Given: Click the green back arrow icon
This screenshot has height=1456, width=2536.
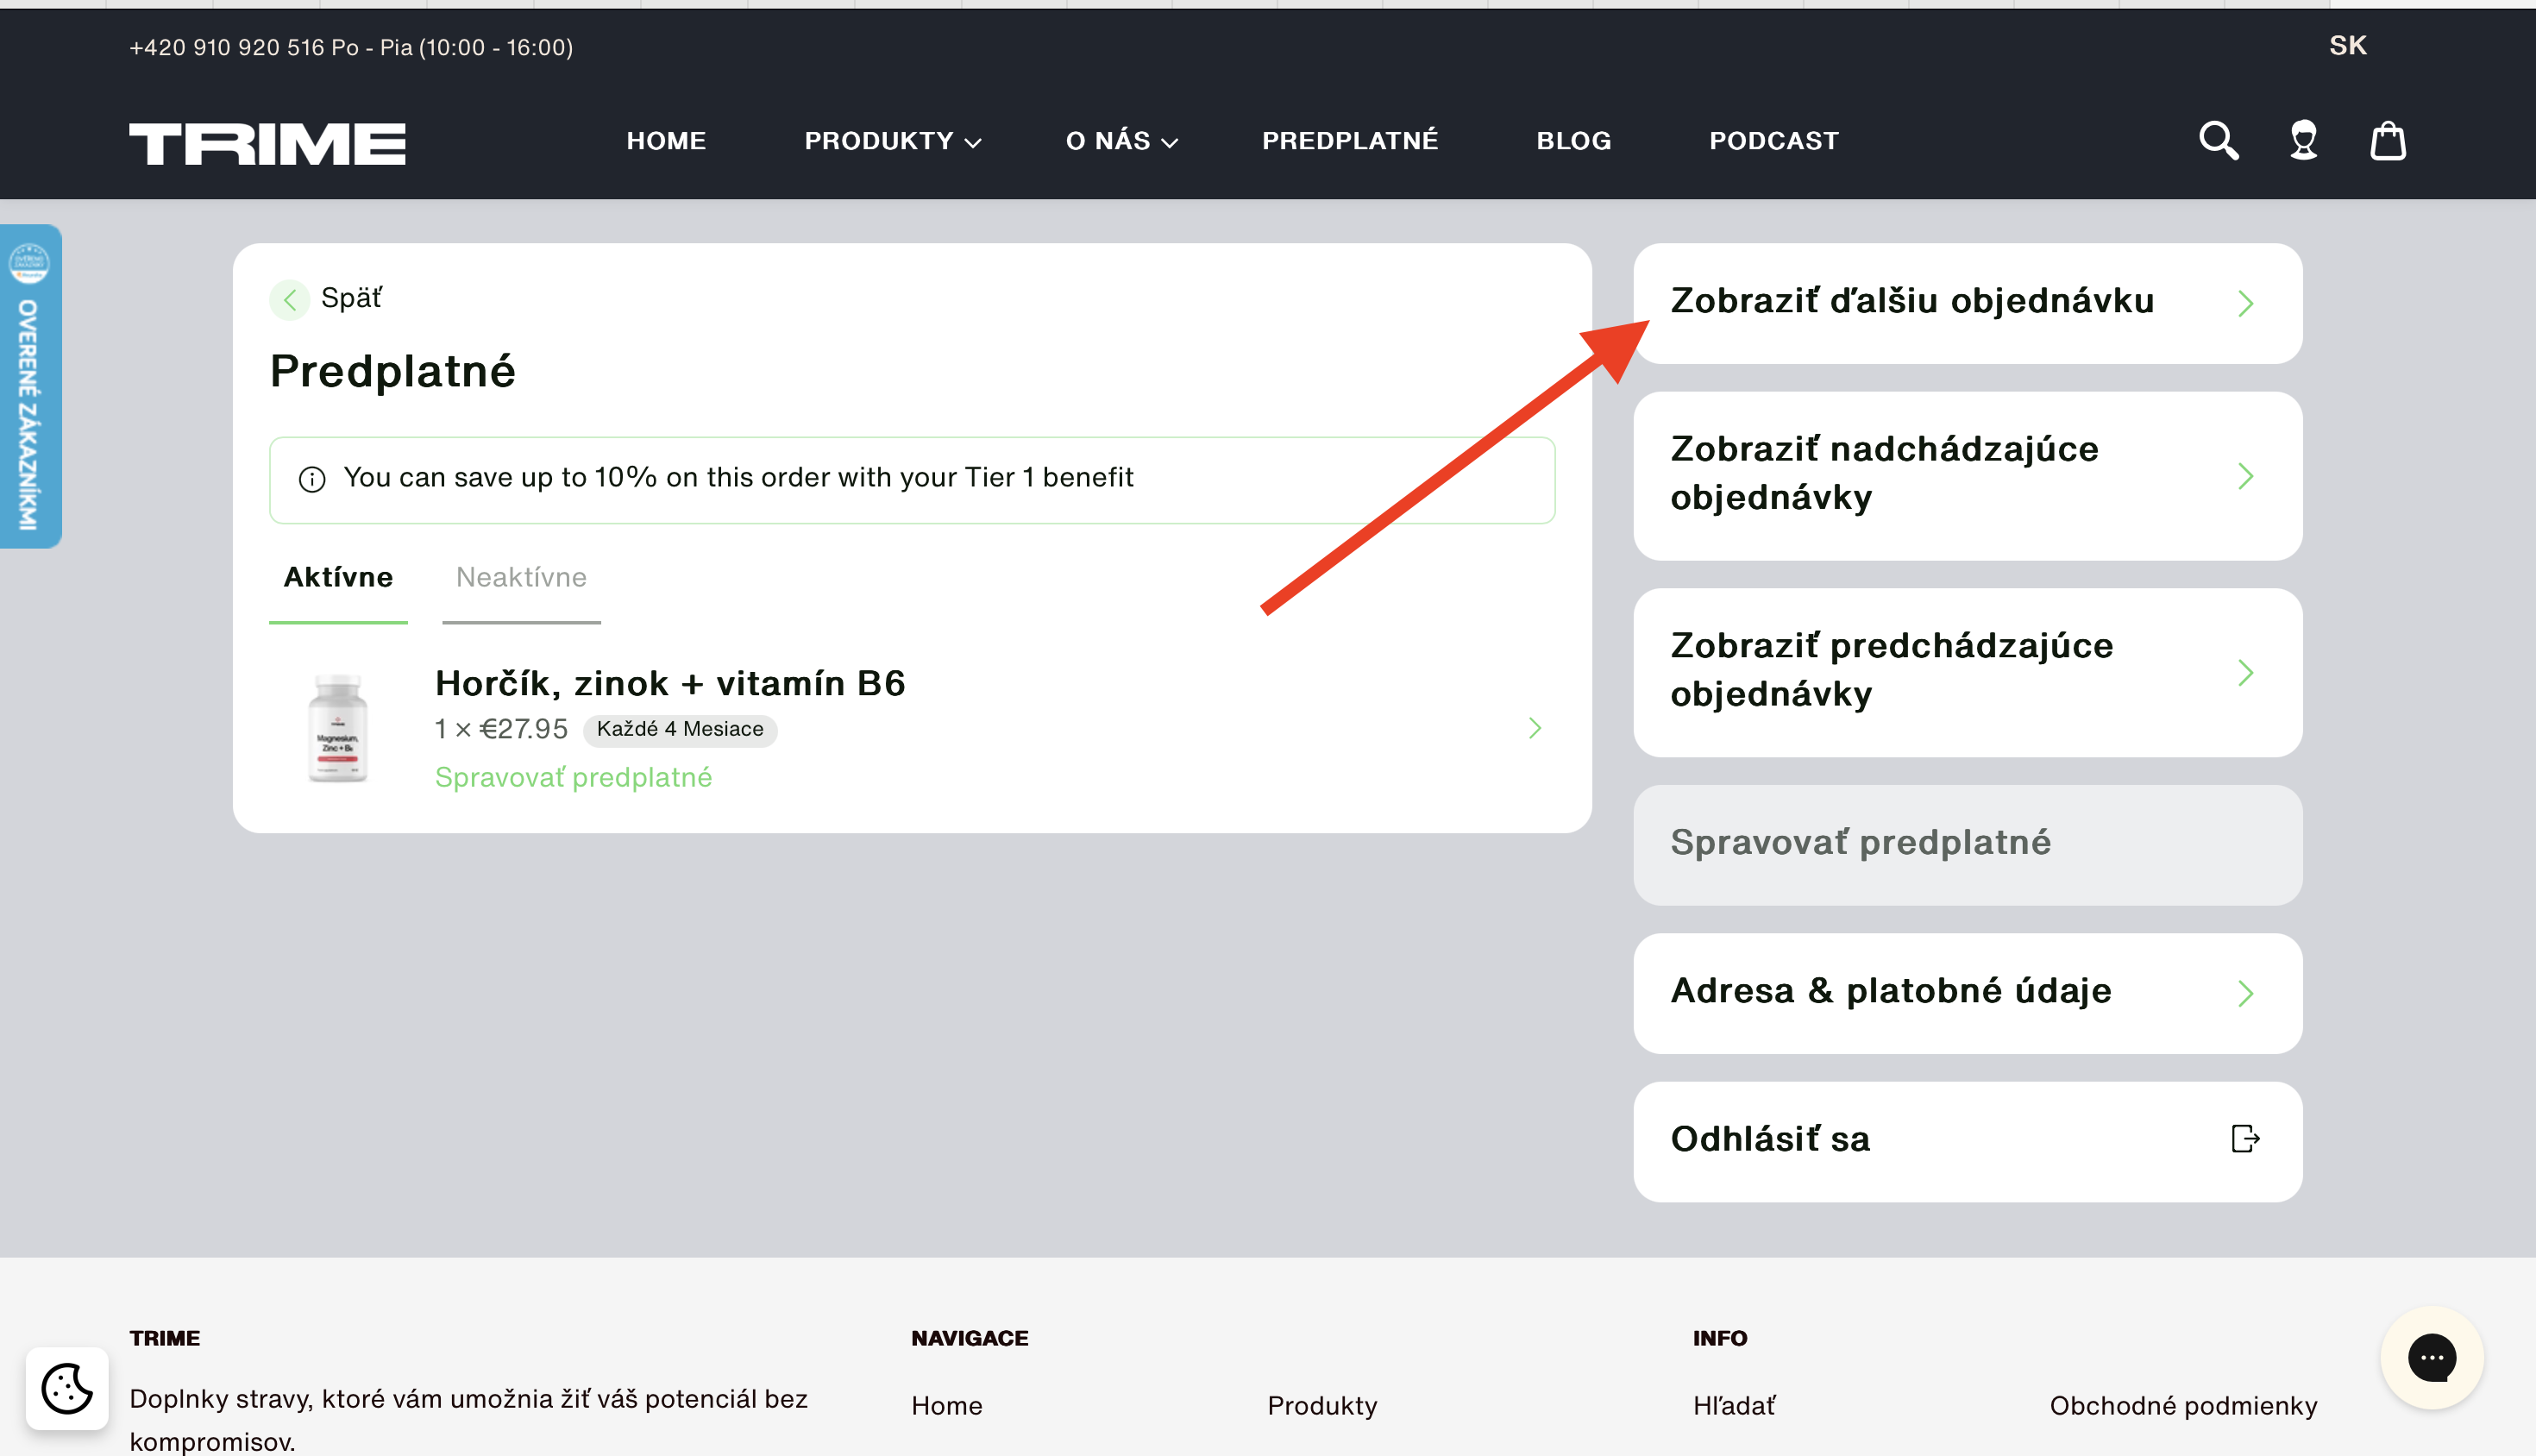Looking at the screenshot, I should [x=289, y=299].
